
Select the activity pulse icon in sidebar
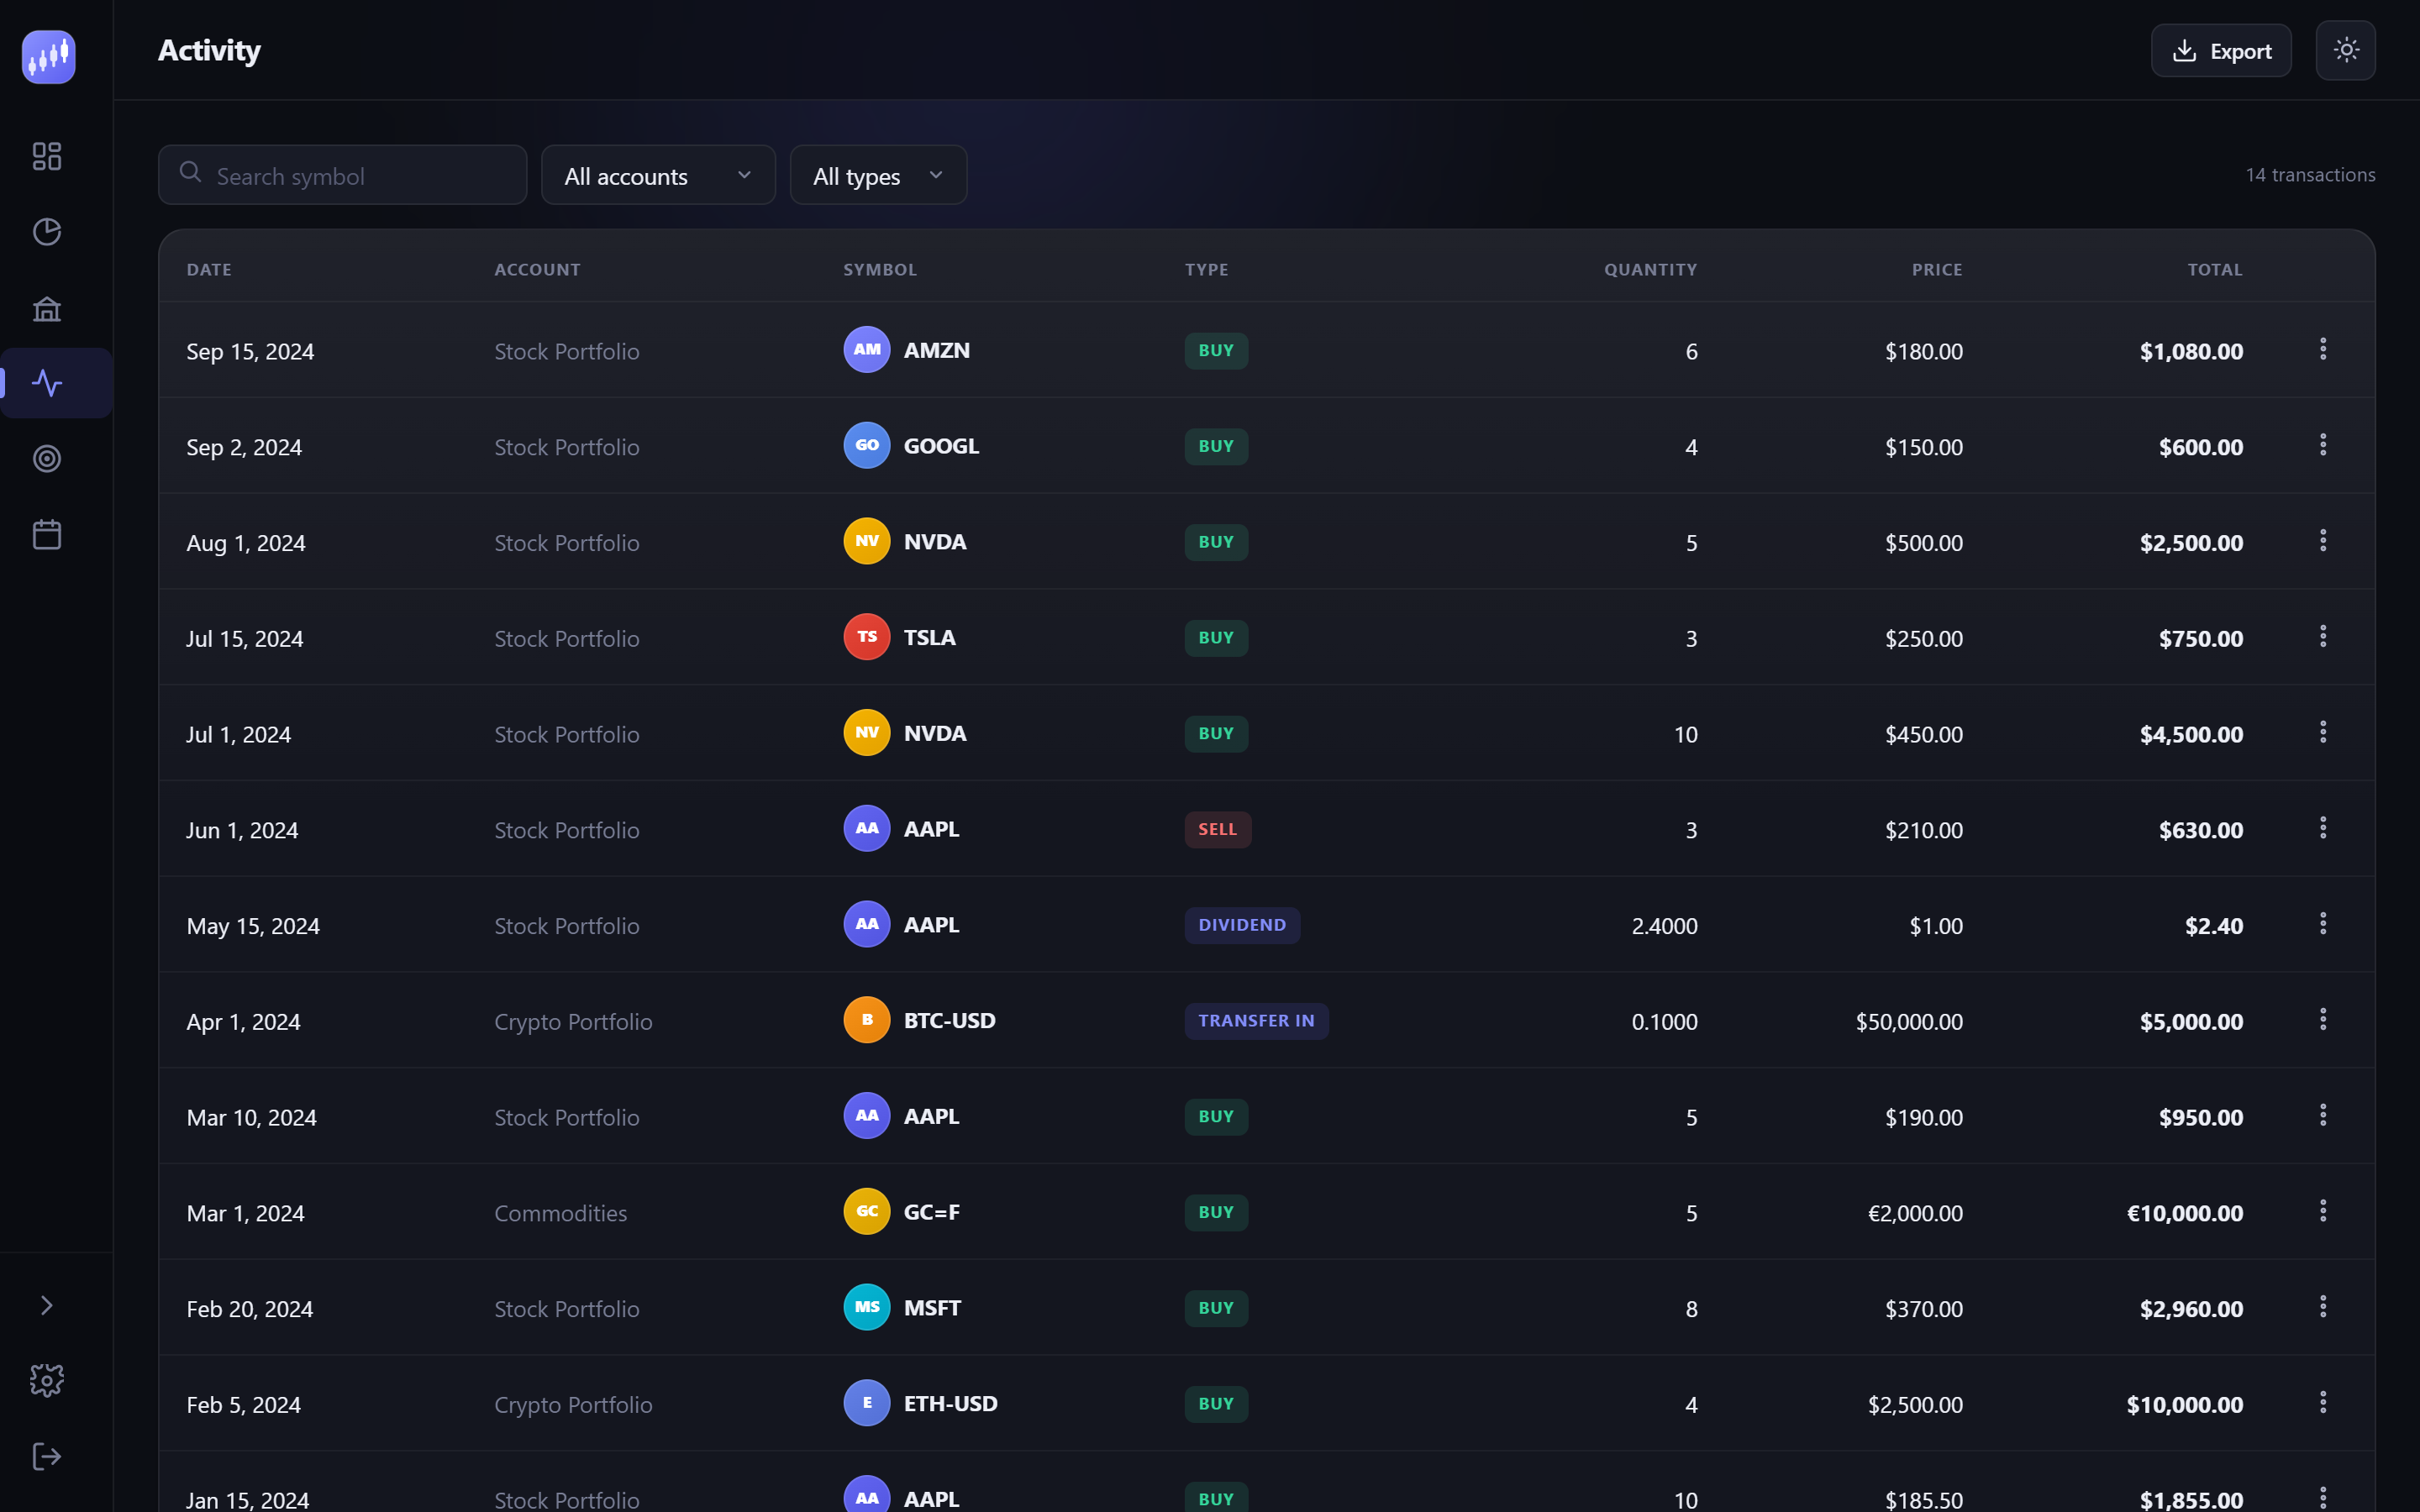pyautogui.click(x=47, y=383)
